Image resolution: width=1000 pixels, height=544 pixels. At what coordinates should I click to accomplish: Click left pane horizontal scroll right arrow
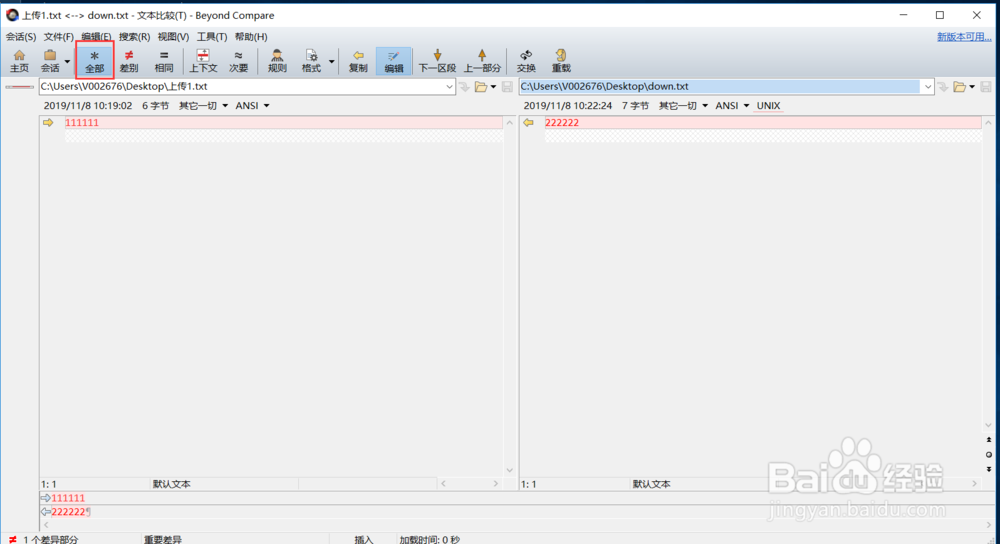[x=496, y=484]
